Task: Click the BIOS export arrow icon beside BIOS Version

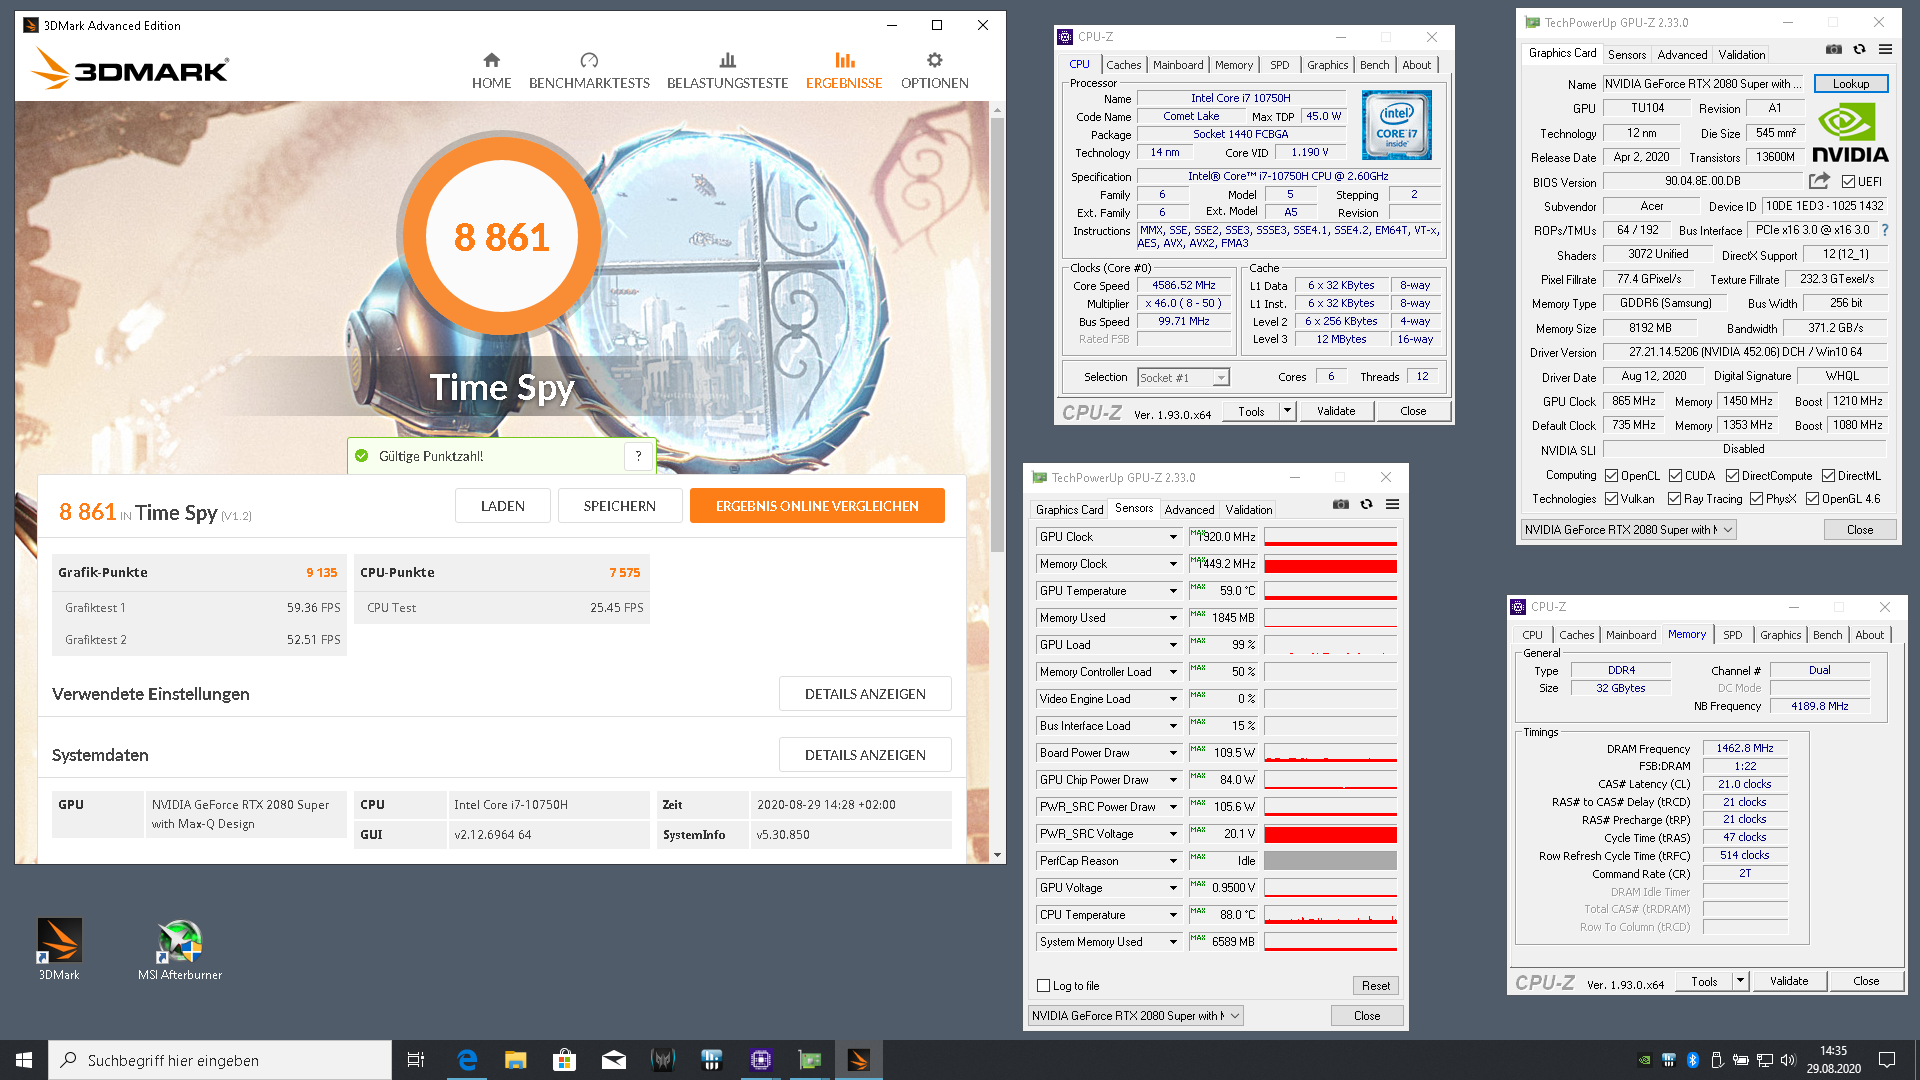Action: tap(1819, 181)
